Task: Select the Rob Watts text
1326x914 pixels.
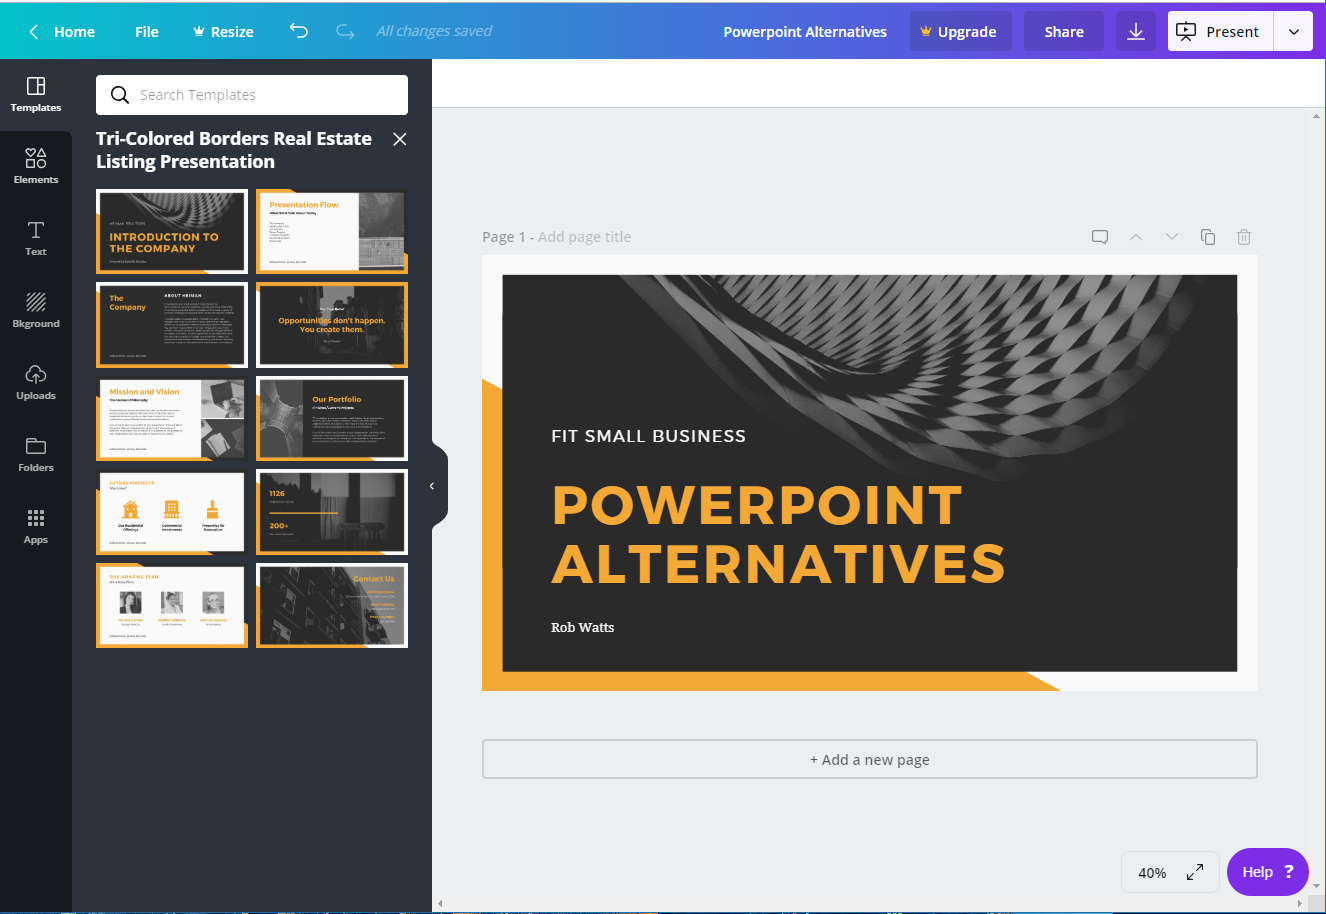Action: point(583,627)
